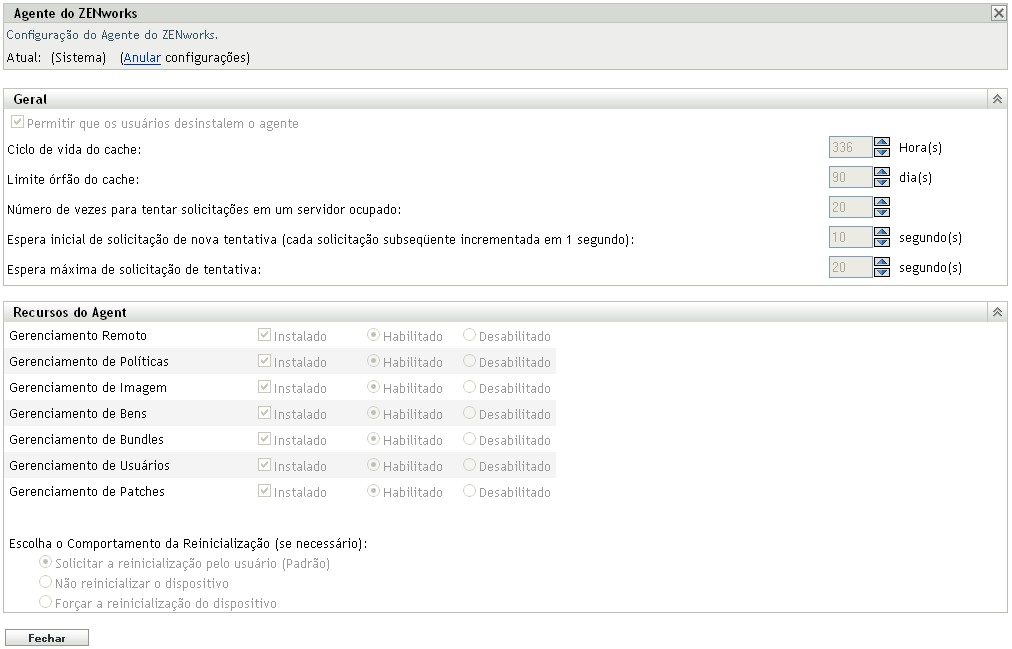Image resolution: width=1012 pixels, height=649 pixels.
Task: Decrease maximum retry wait seconds
Action: [882, 272]
